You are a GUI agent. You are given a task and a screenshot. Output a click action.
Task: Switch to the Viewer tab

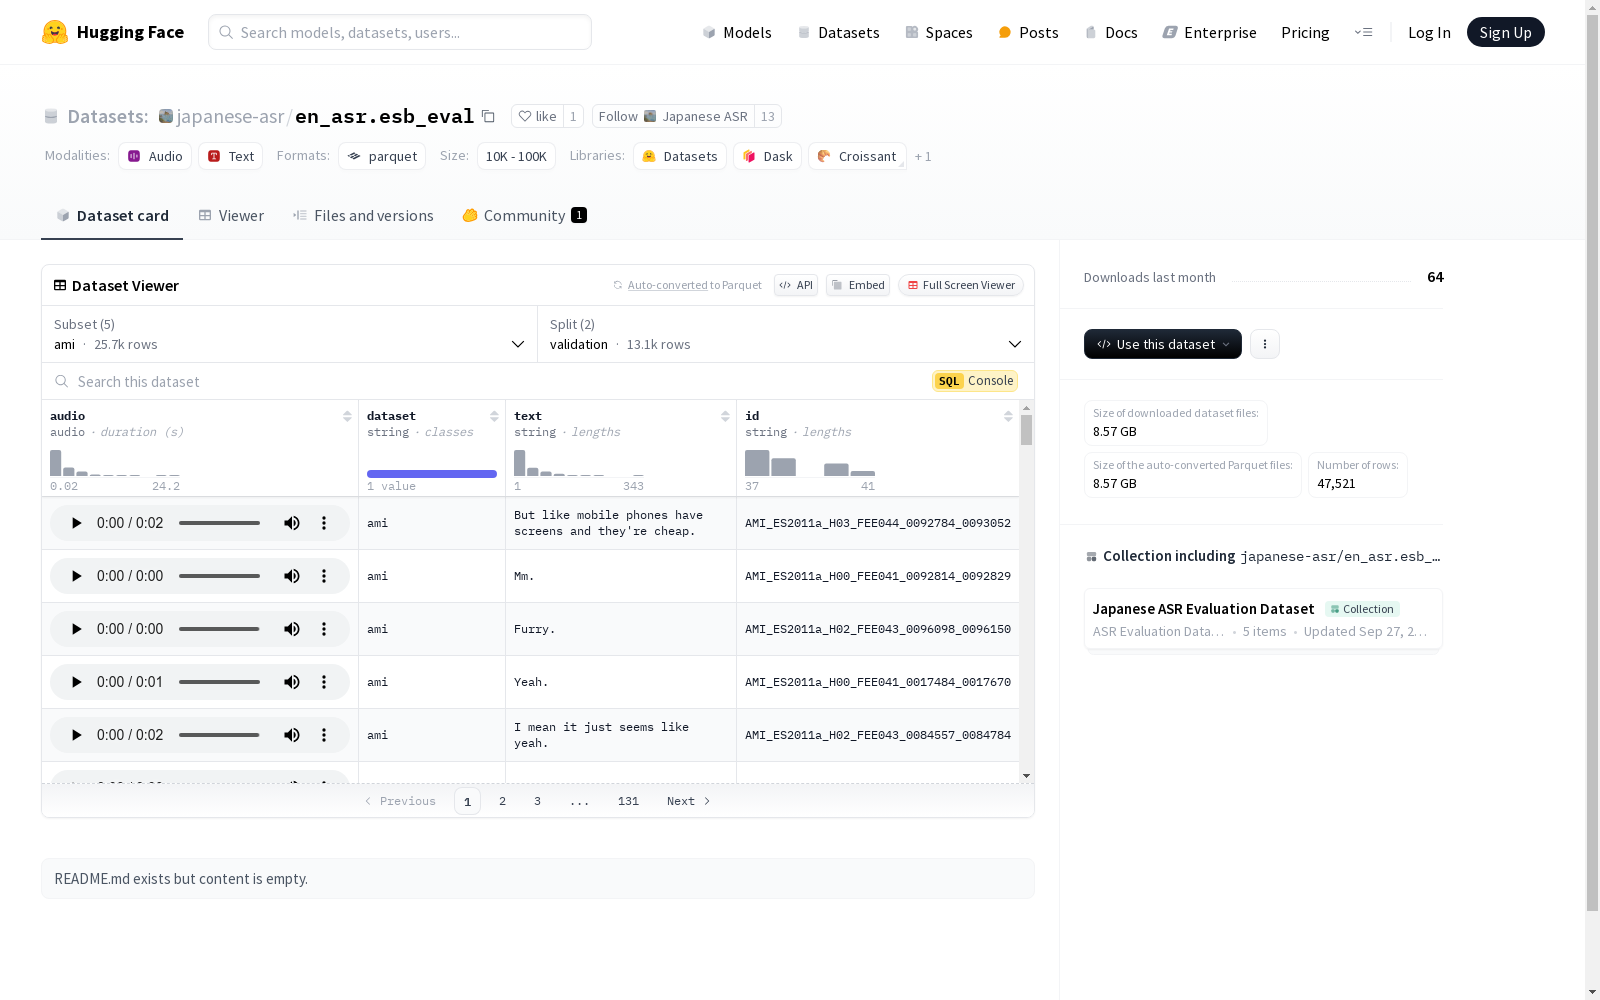coord(231,216)
